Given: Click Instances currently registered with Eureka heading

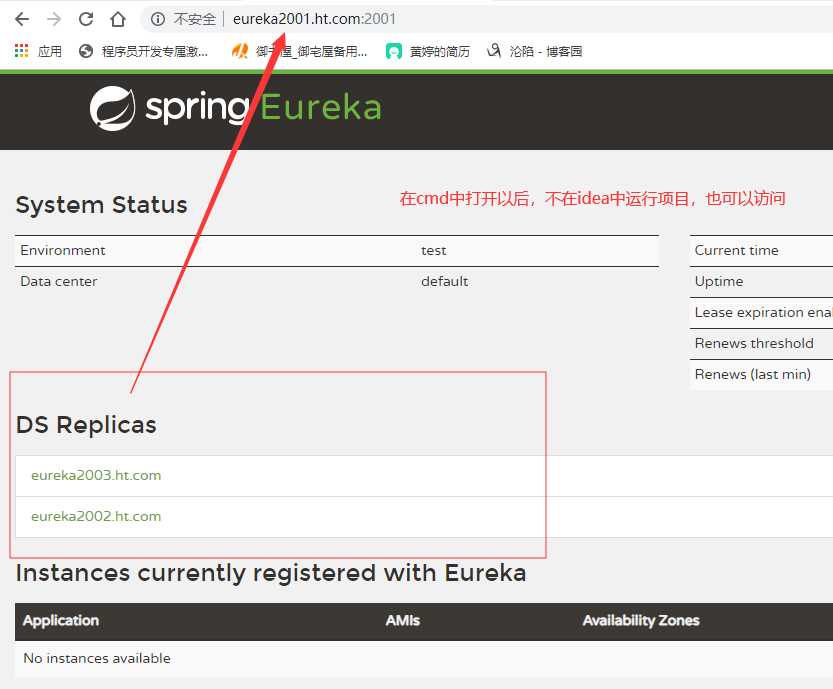Looking at the screenshot, I should 271,573.
